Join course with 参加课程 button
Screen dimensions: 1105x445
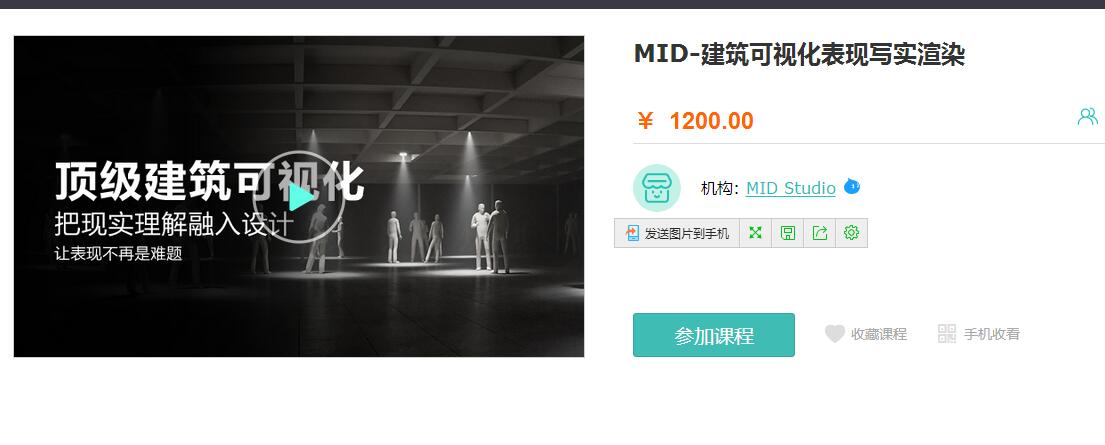click(x=714, y=335)
